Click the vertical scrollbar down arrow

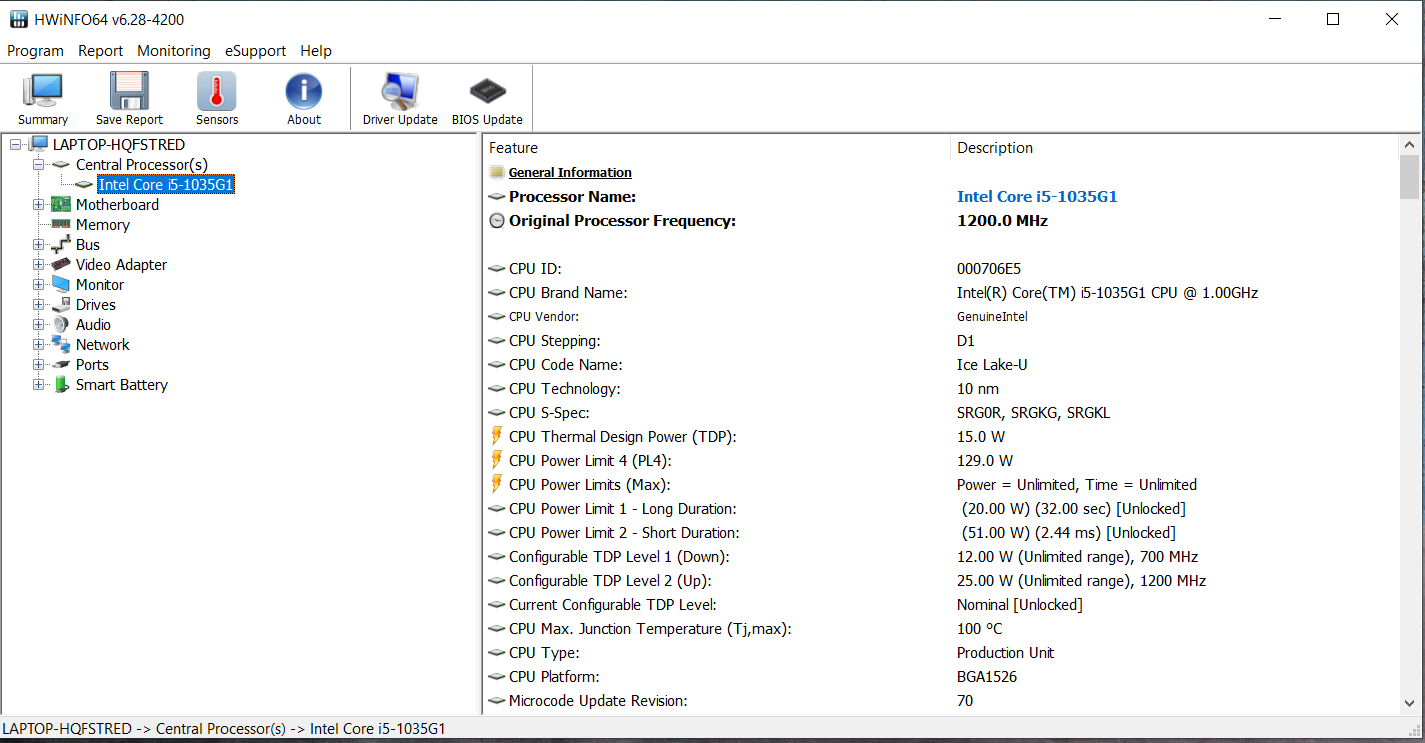(x=1409, y=703)
